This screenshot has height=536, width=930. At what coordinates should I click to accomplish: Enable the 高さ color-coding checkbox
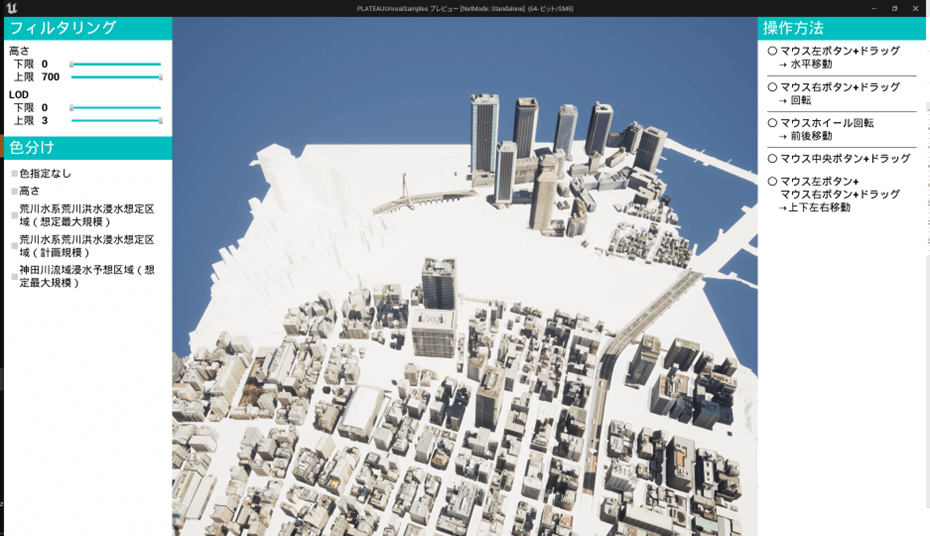(x=15, y=191)
